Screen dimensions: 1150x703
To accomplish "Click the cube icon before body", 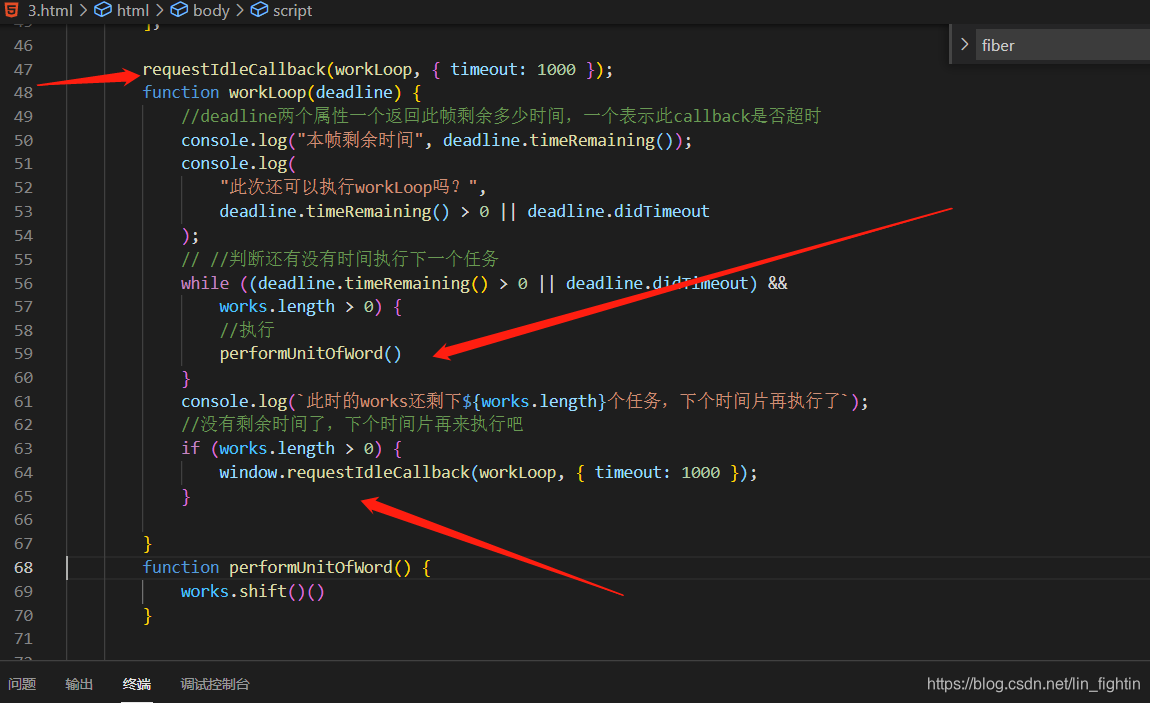I will 179,10.
